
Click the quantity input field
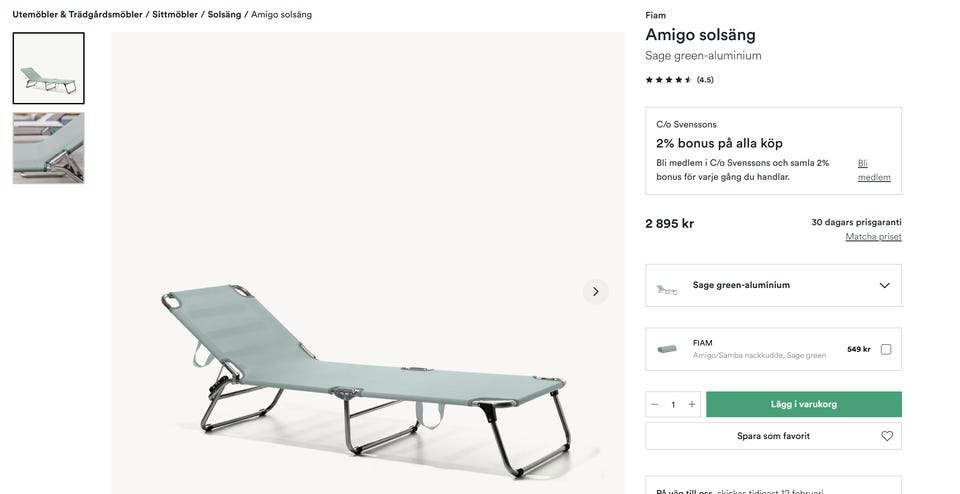(x=673, y=404)
